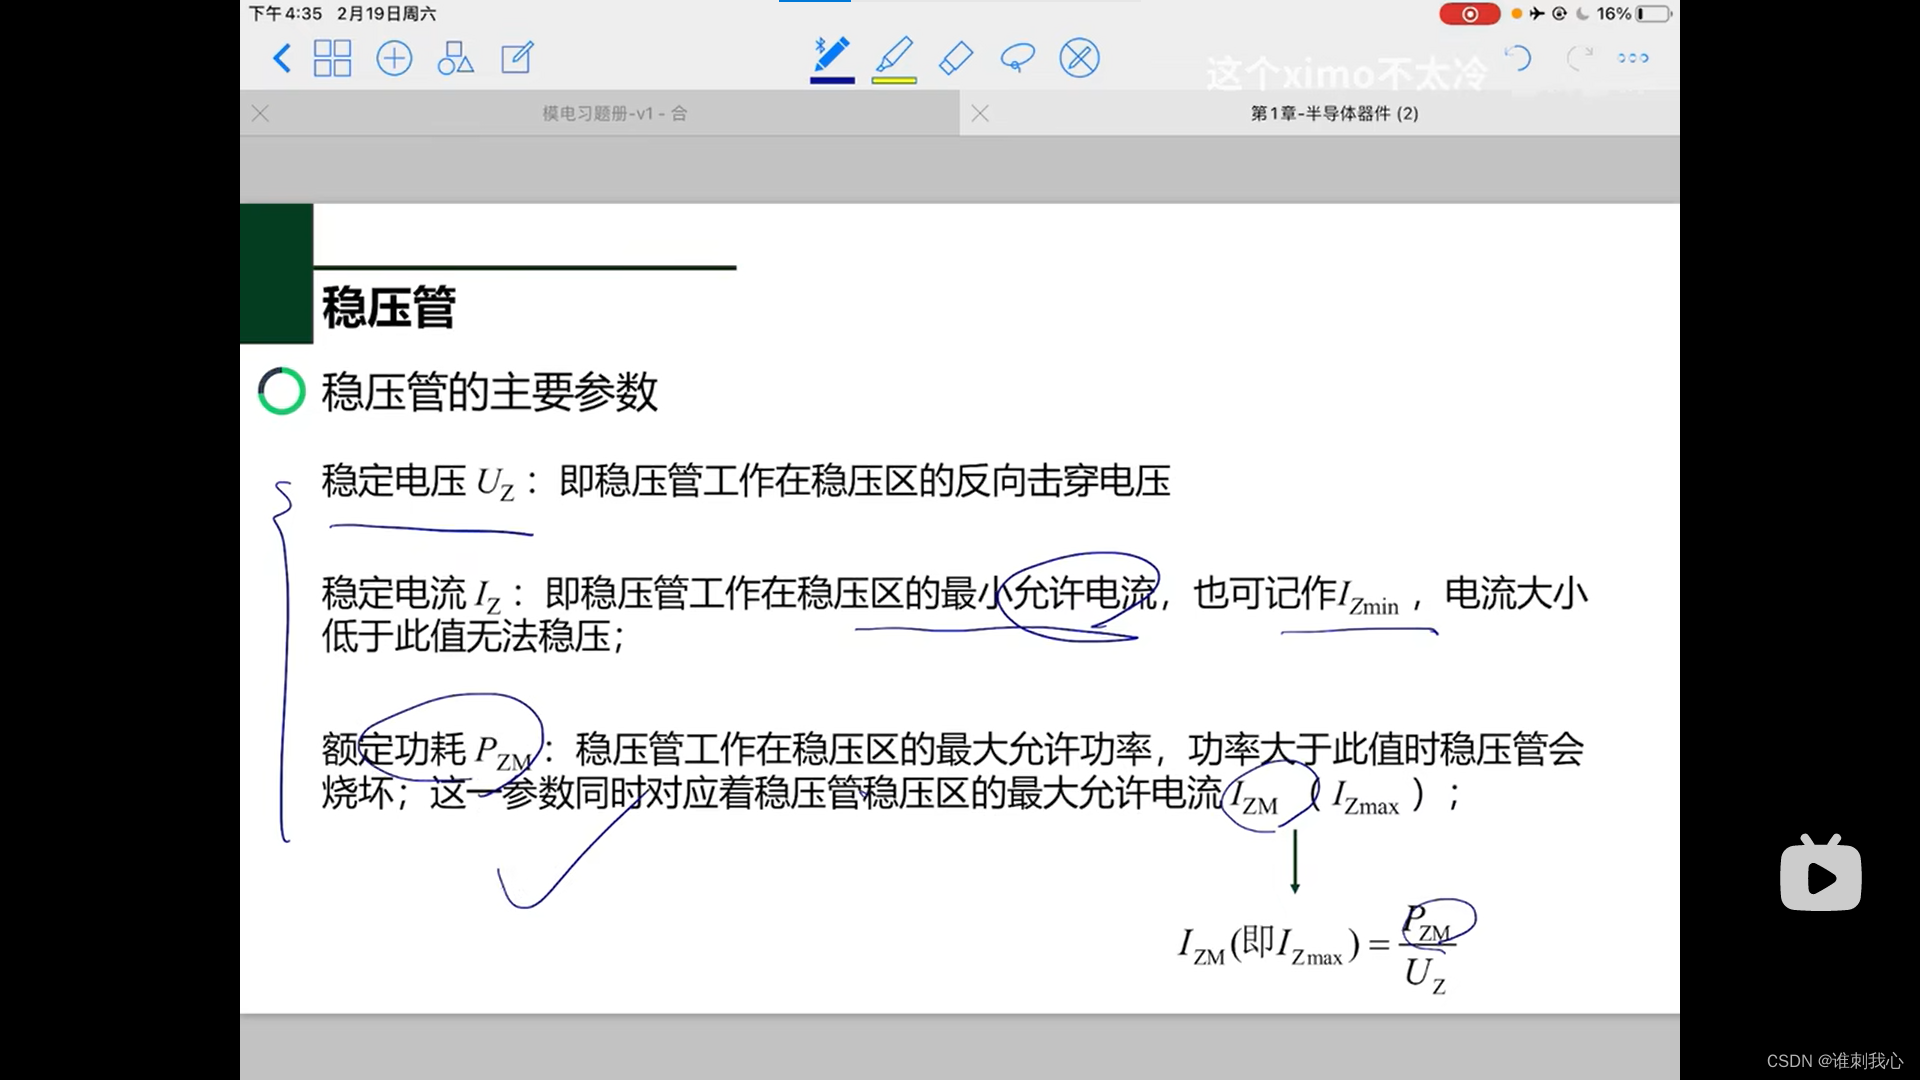Image resolution: width=1920 pixels, height=1080 pixels.
Task: Redo the last undone stroke
Action: pos(1579,58)
